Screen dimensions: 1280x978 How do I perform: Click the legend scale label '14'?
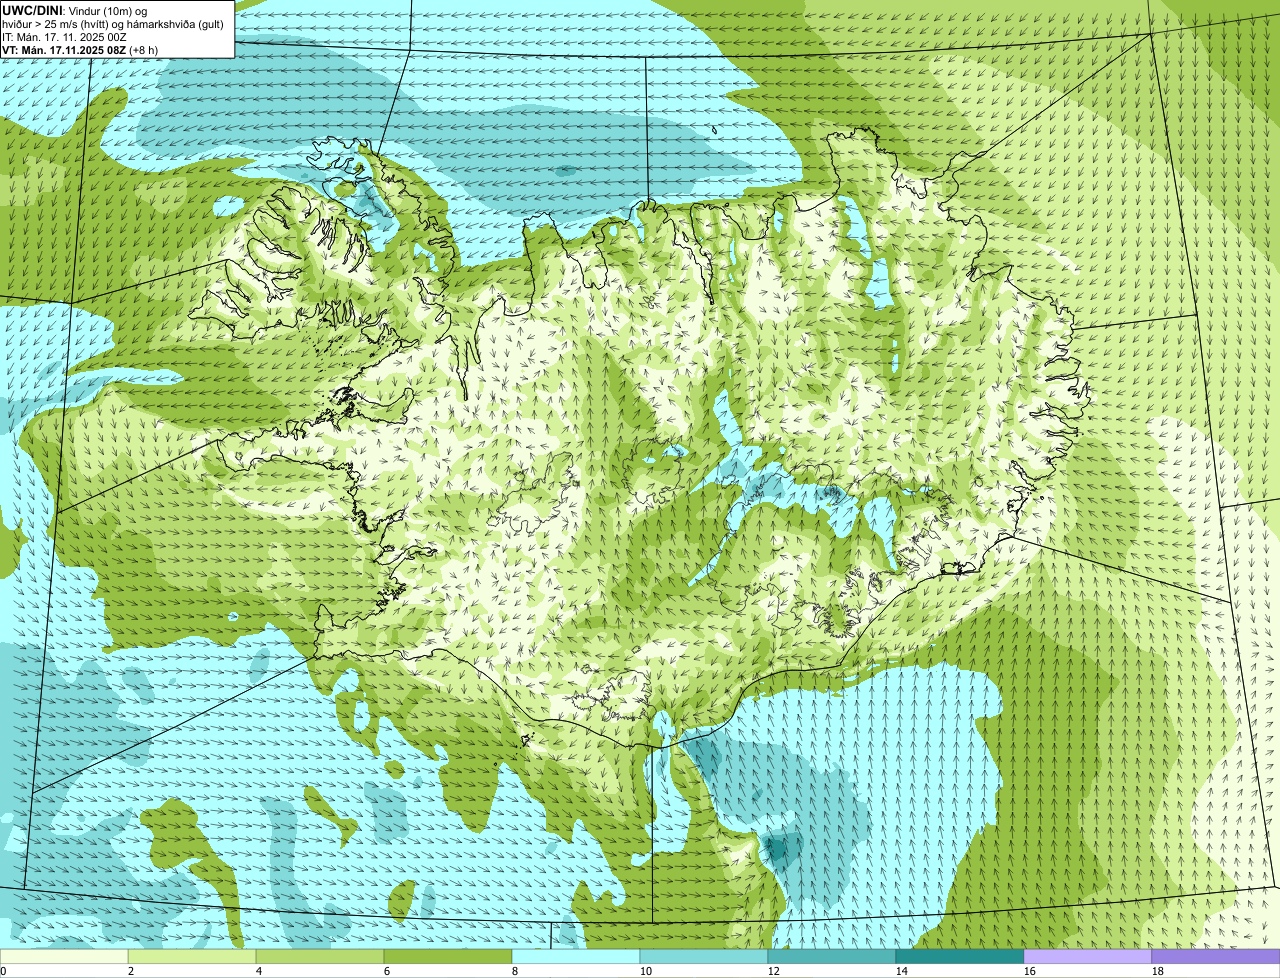[x=902, y=971]
